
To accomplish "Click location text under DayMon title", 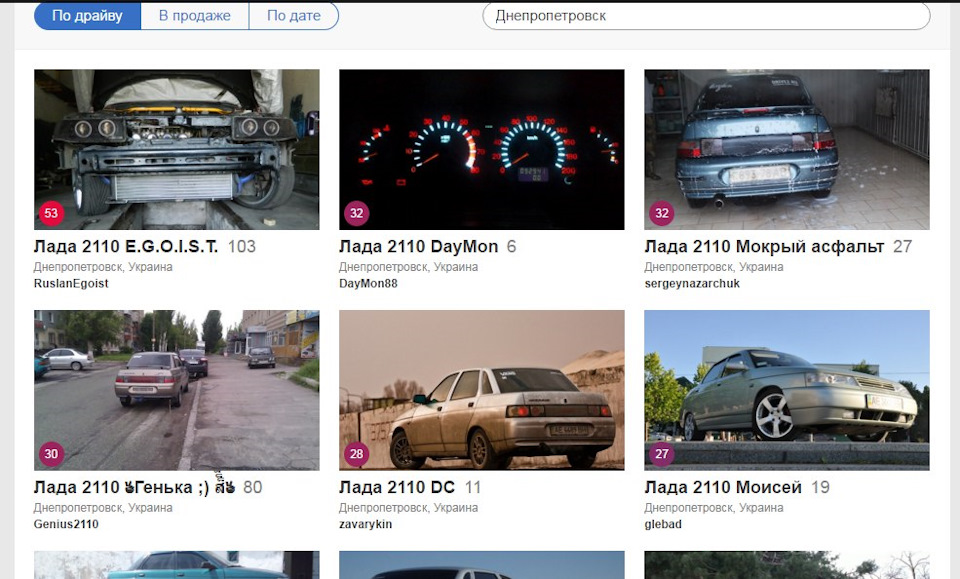I will coord(408,267).
